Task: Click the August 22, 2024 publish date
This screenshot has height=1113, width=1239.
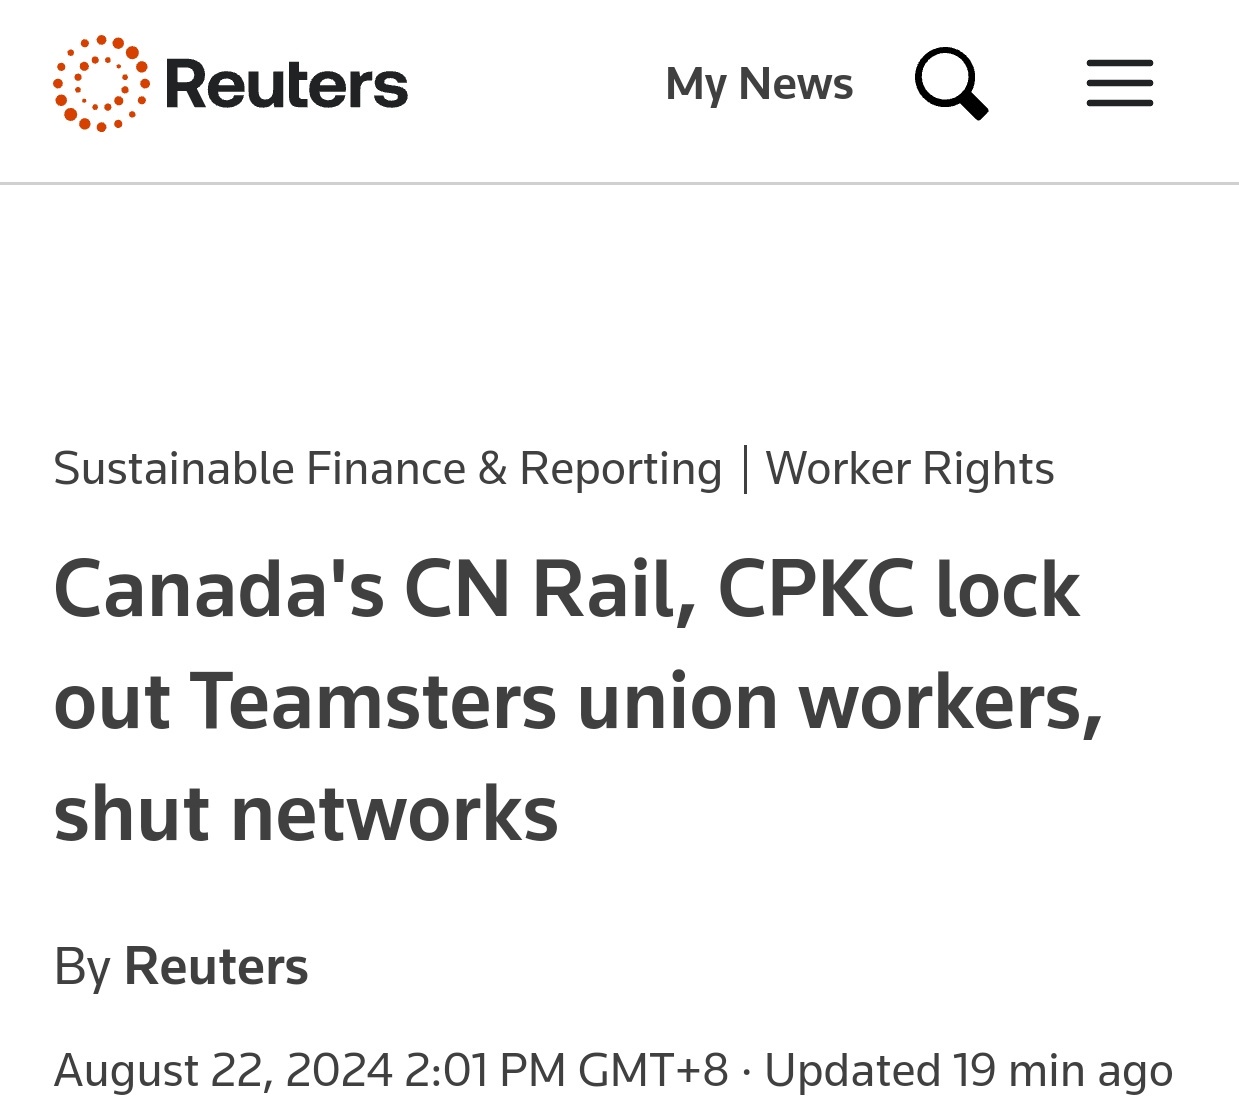Action: coord(223,1071)
